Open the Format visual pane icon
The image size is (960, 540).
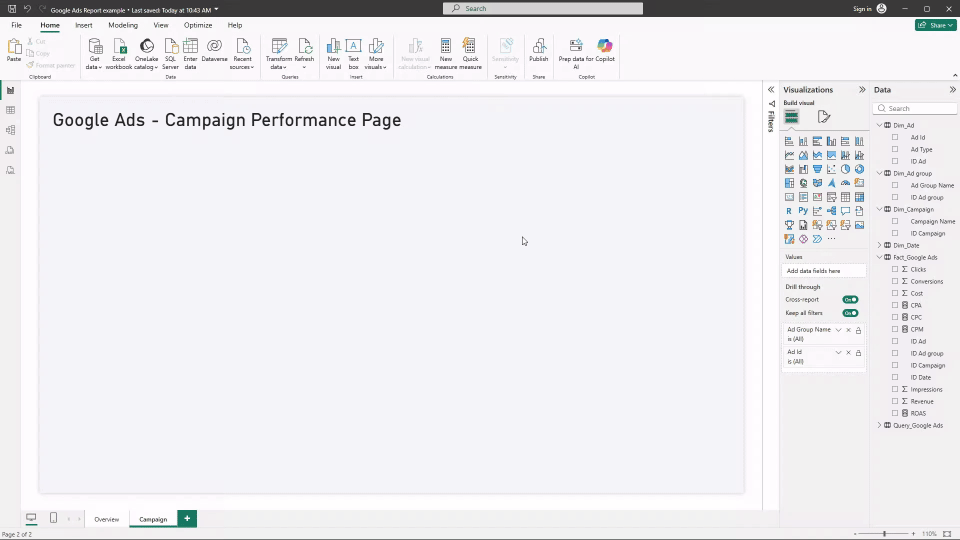pyautogui.click(x=823, y=116)
